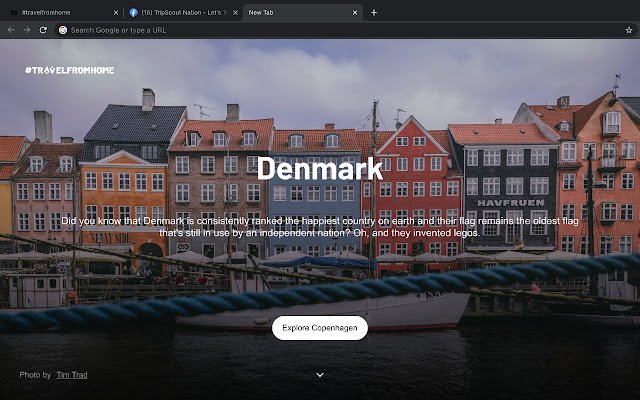The image size is (640, 400).
Task: Click the Denmark heading
Action: pos(320,169)
